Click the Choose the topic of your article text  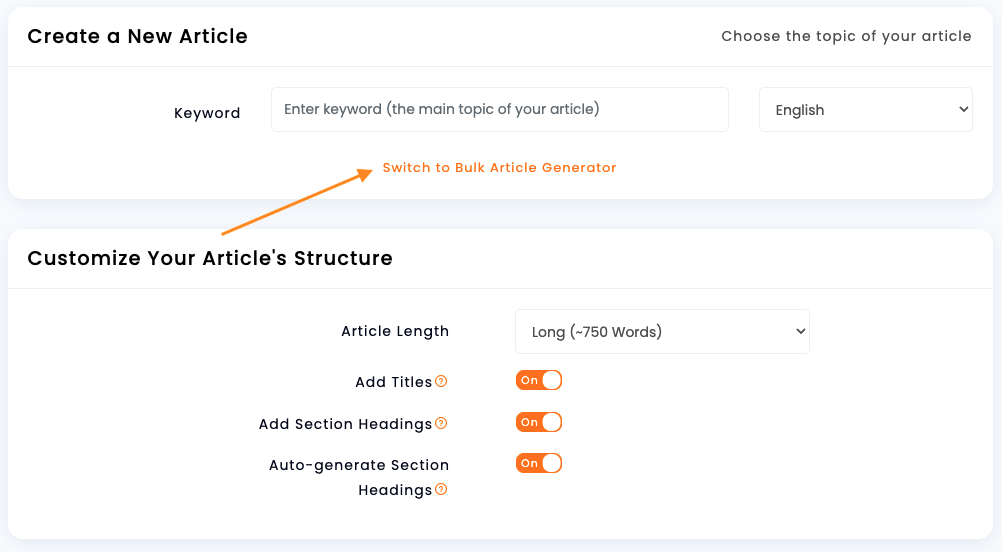point(846,36)
